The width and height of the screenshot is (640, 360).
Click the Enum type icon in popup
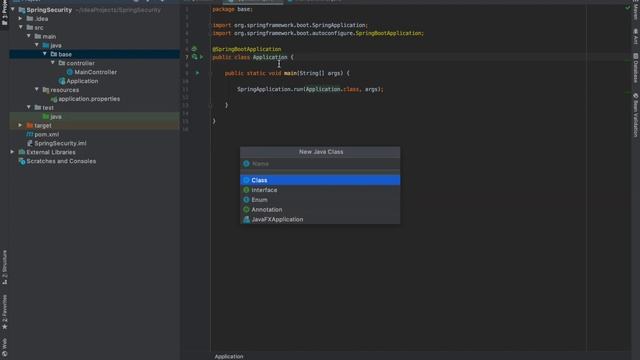(x=246, y=200)
